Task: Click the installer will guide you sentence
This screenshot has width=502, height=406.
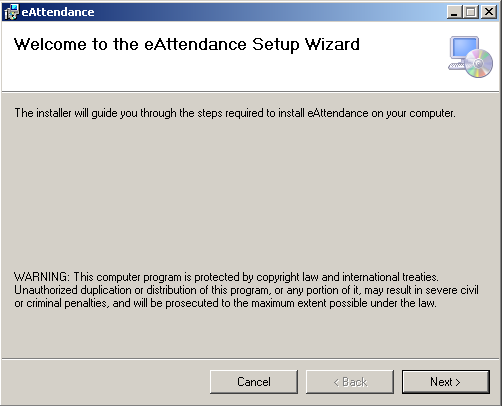Action: (x=235, y=113)
